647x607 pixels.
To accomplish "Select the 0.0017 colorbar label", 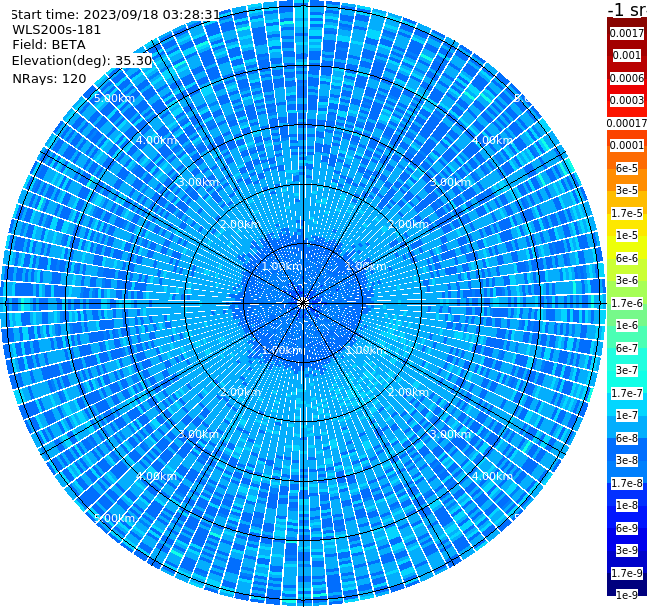I will pyautogui.click(x=627, y=33).
